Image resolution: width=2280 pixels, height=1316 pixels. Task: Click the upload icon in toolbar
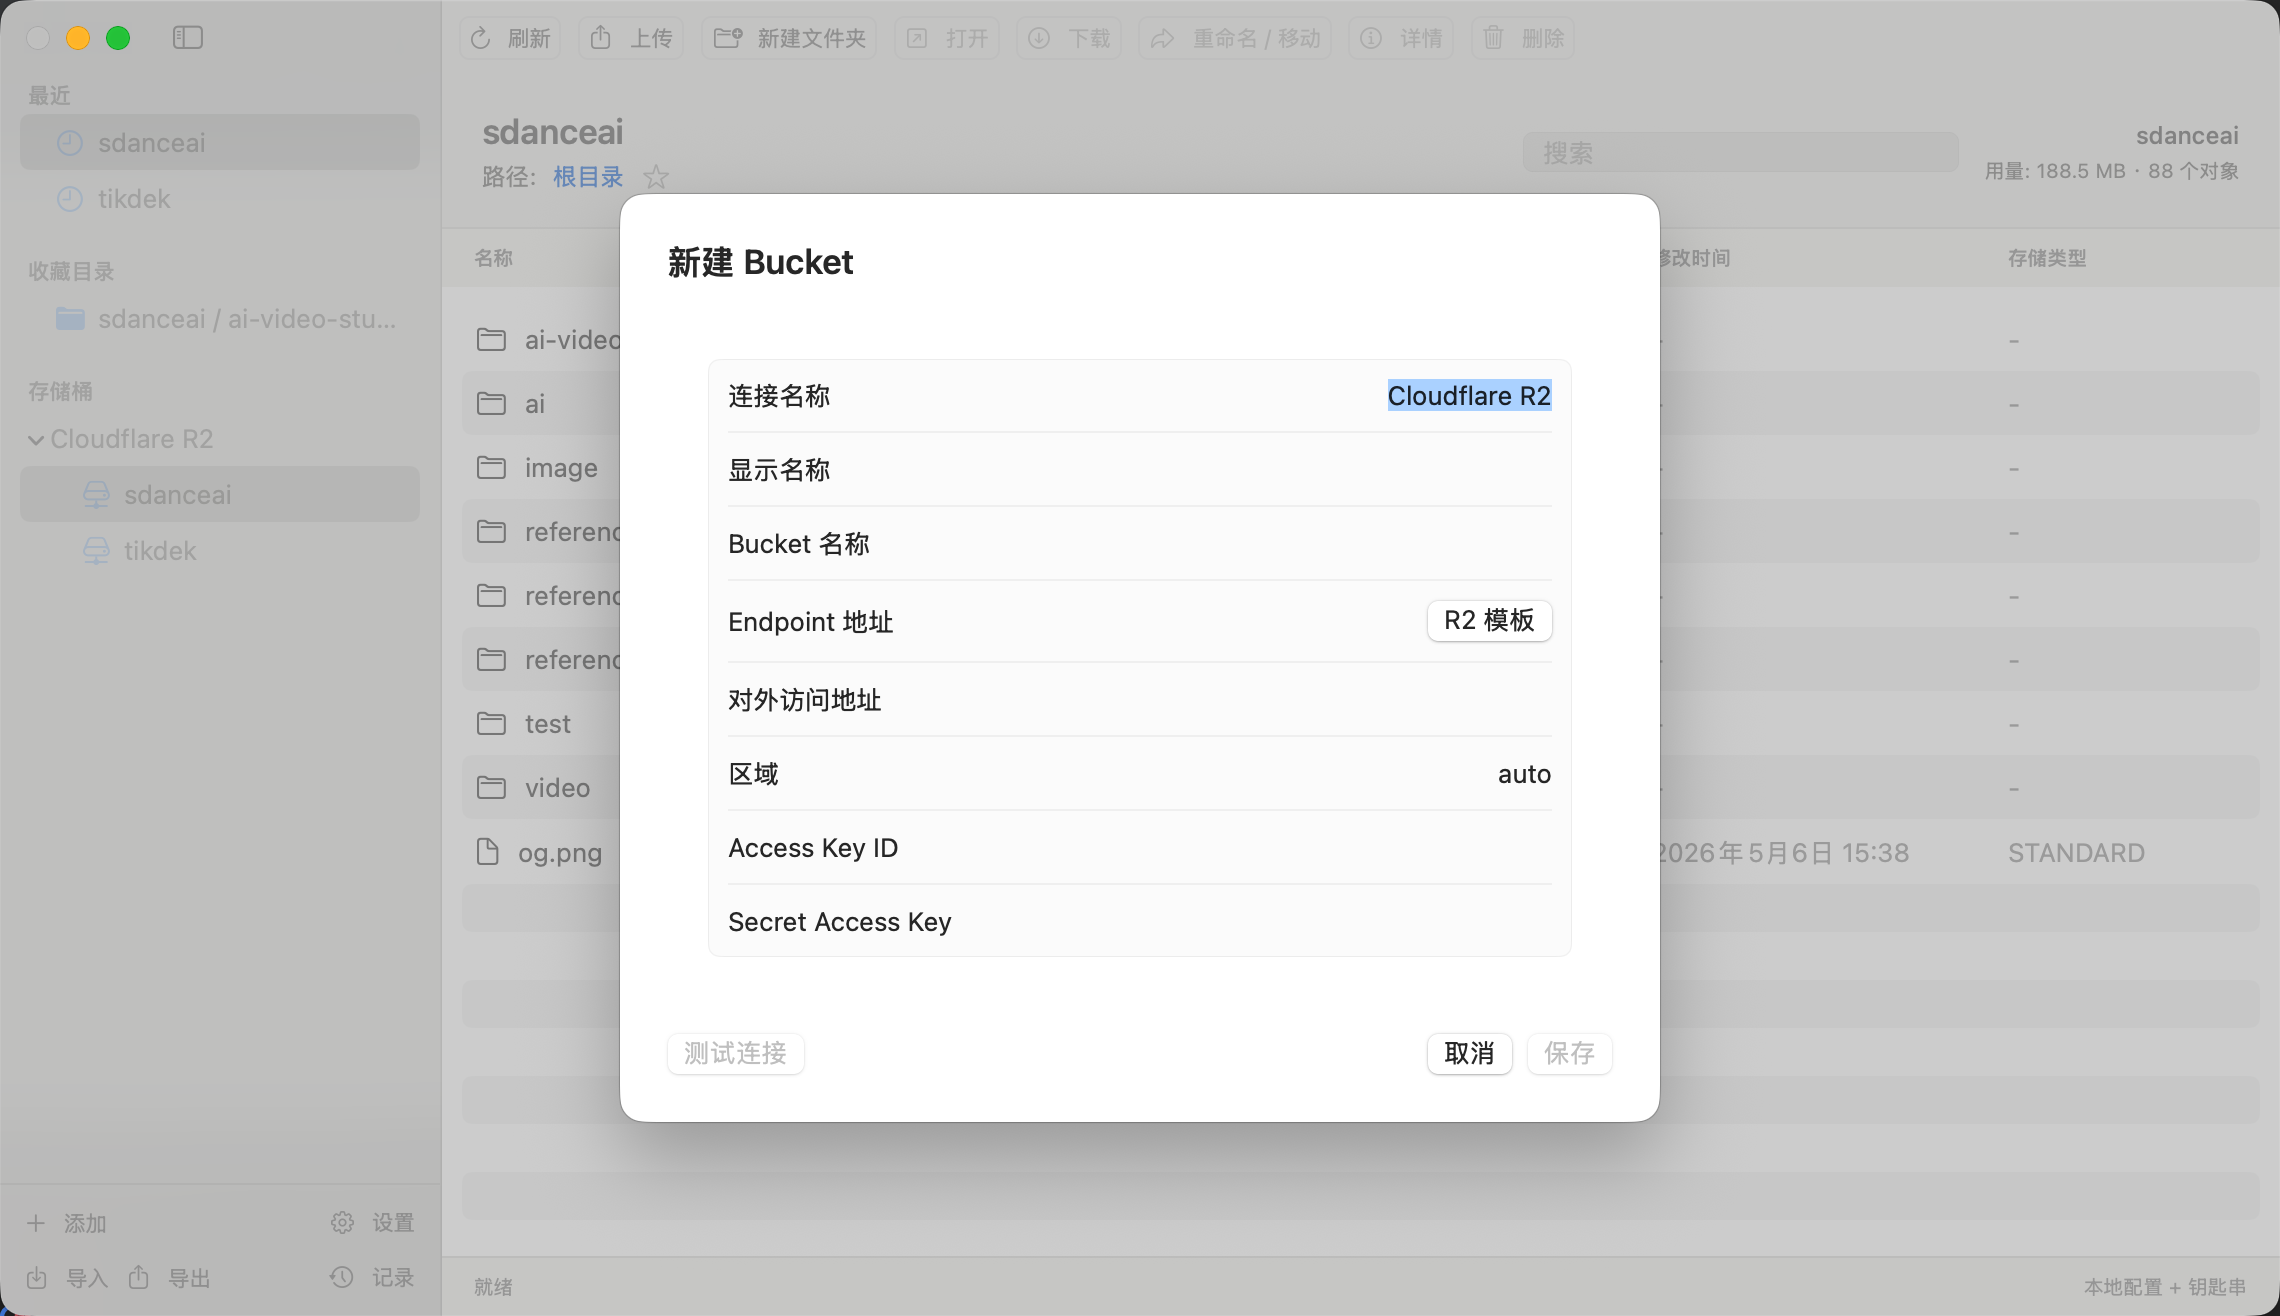(x=600, y=38)
